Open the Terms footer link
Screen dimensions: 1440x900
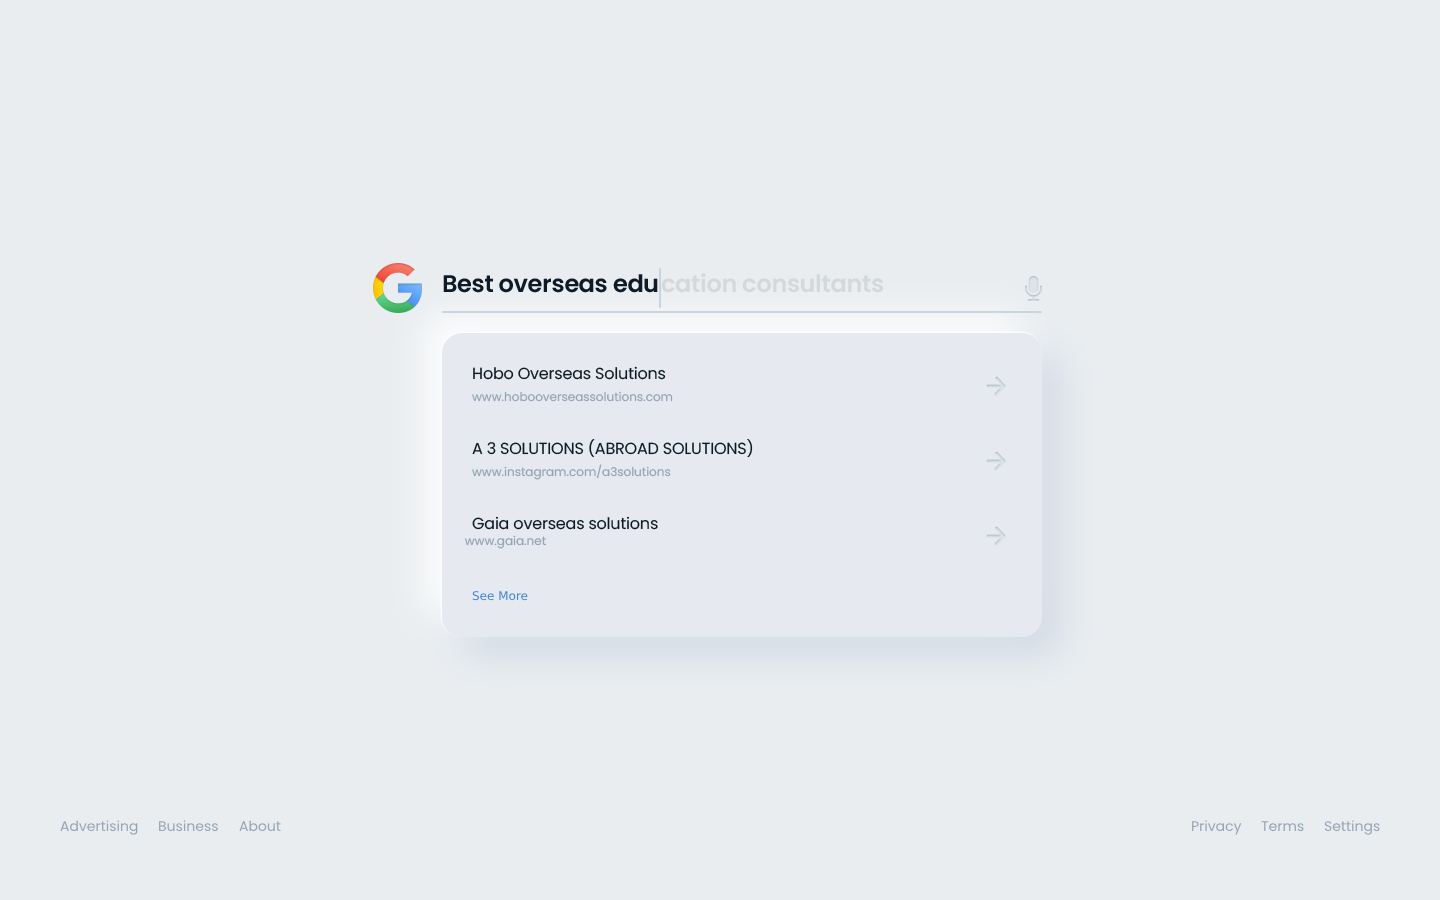coord(1282,826)
